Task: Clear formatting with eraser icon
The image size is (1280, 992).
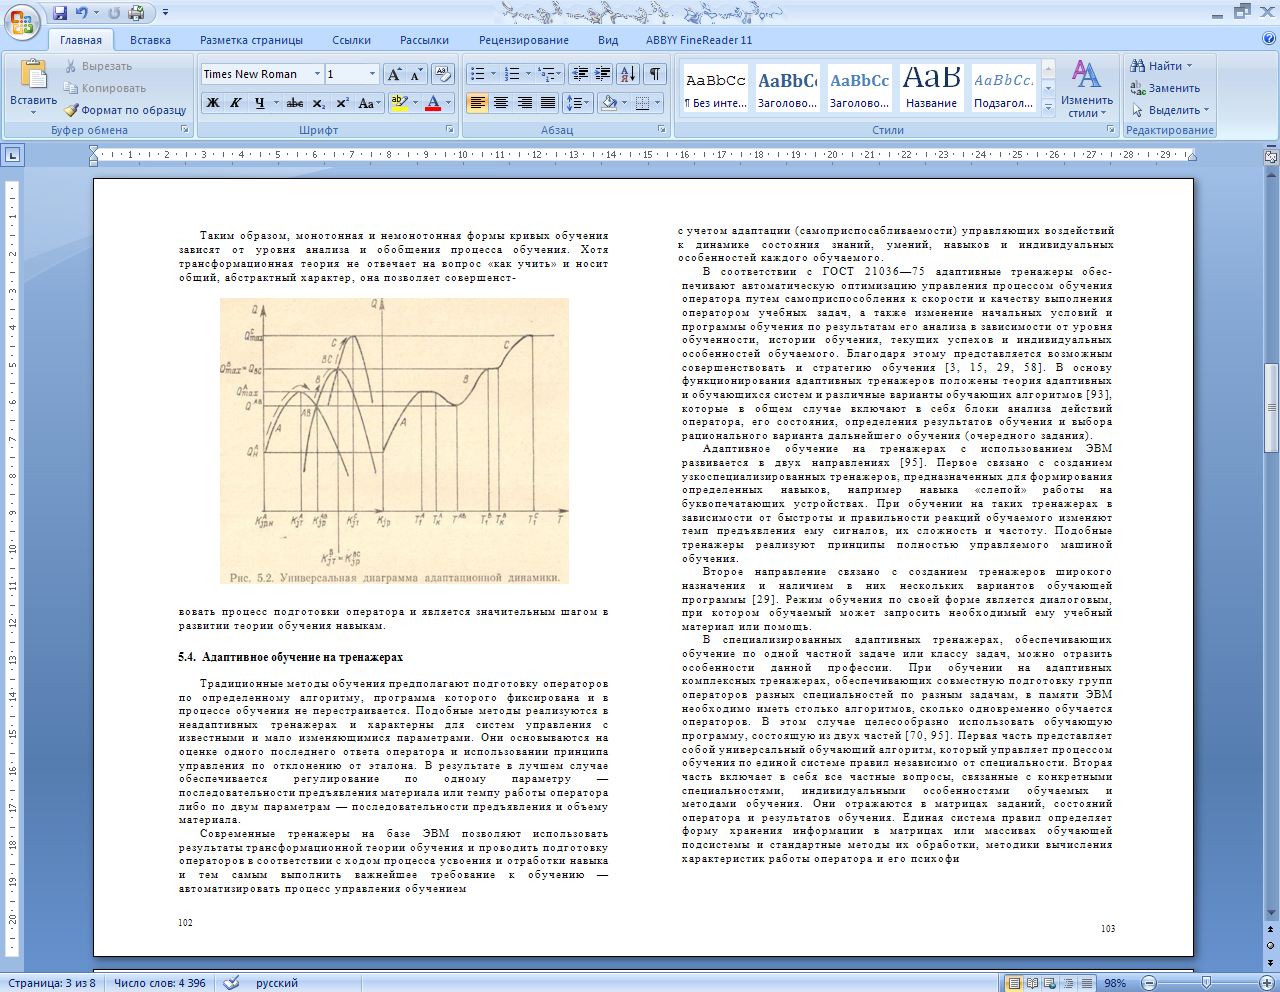Action: click(x=443, y=74)
